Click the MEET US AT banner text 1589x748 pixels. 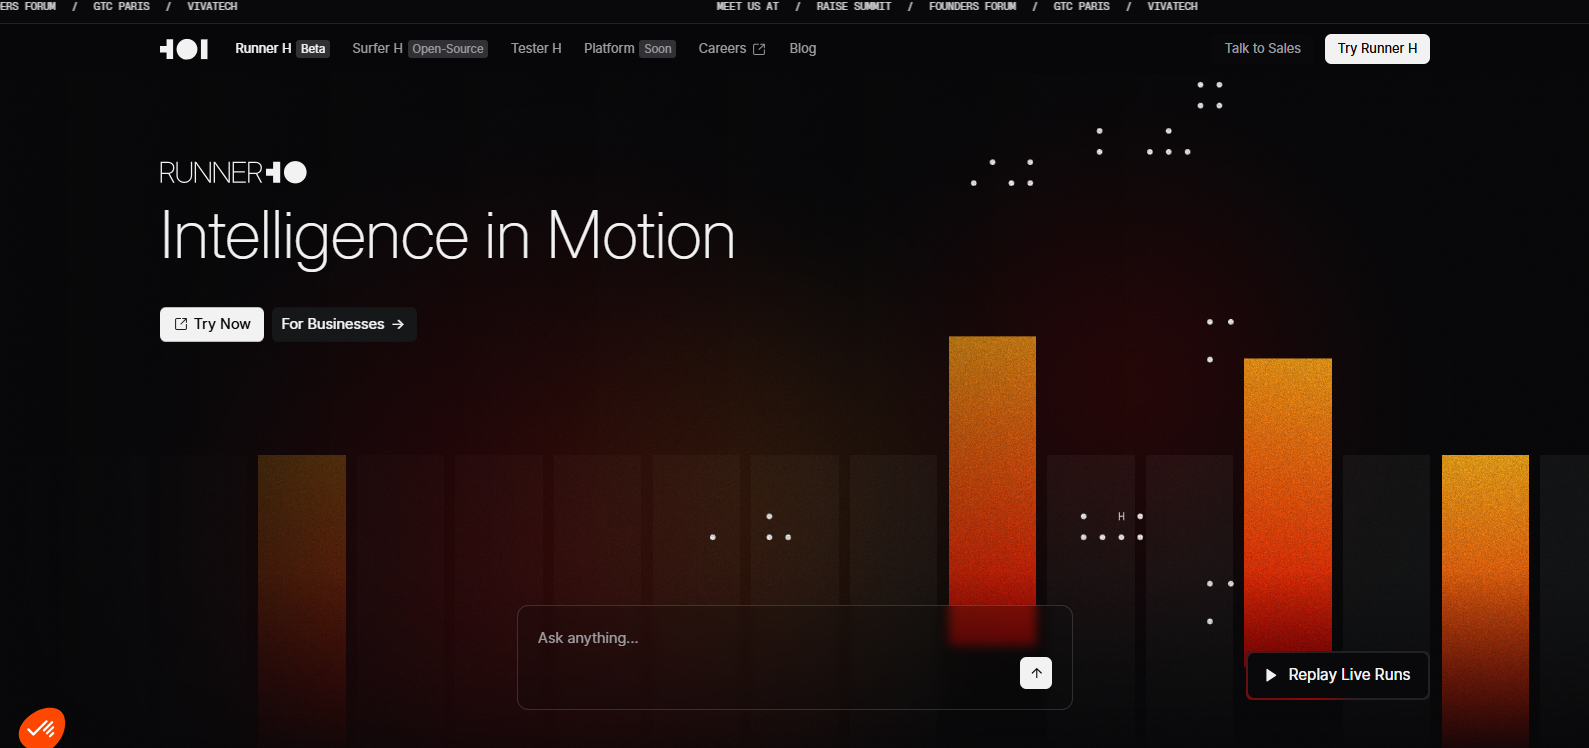click(748, 6)
